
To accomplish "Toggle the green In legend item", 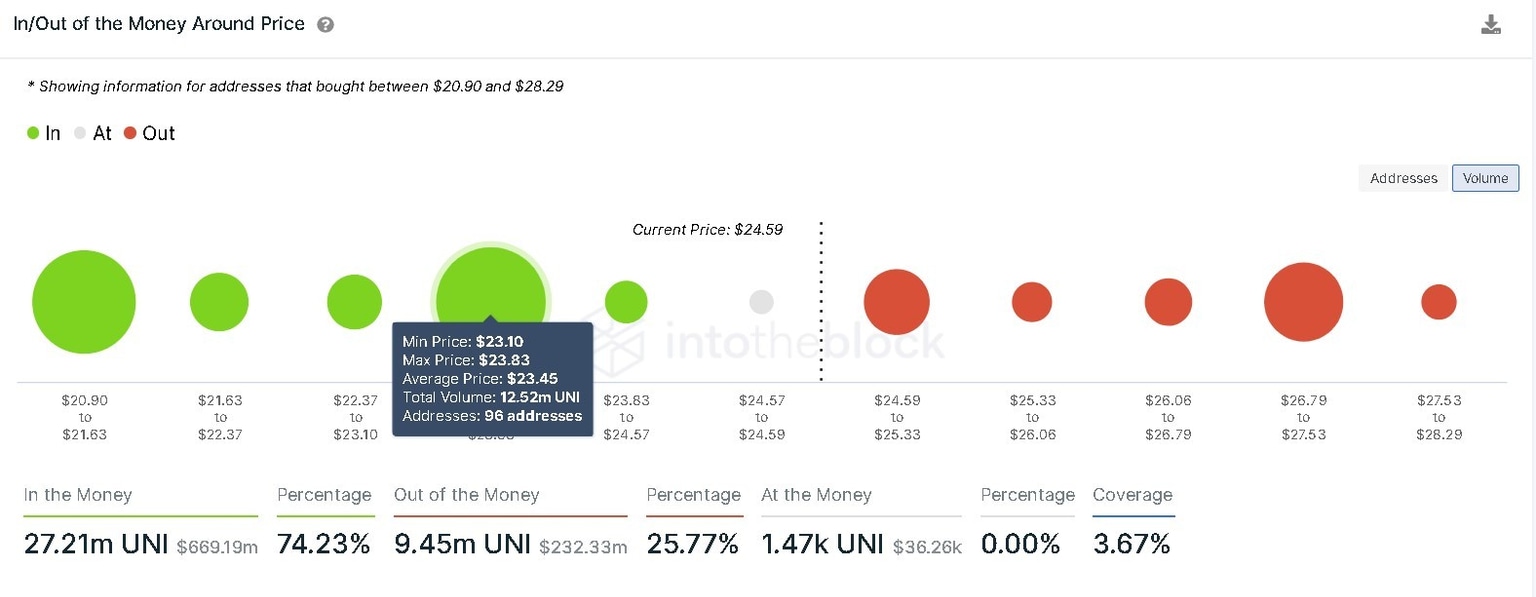I will click(44, 133).
